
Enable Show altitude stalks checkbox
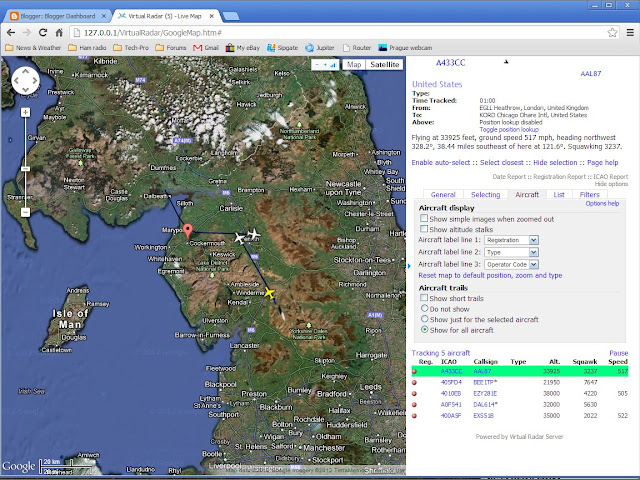pos(424,229)
